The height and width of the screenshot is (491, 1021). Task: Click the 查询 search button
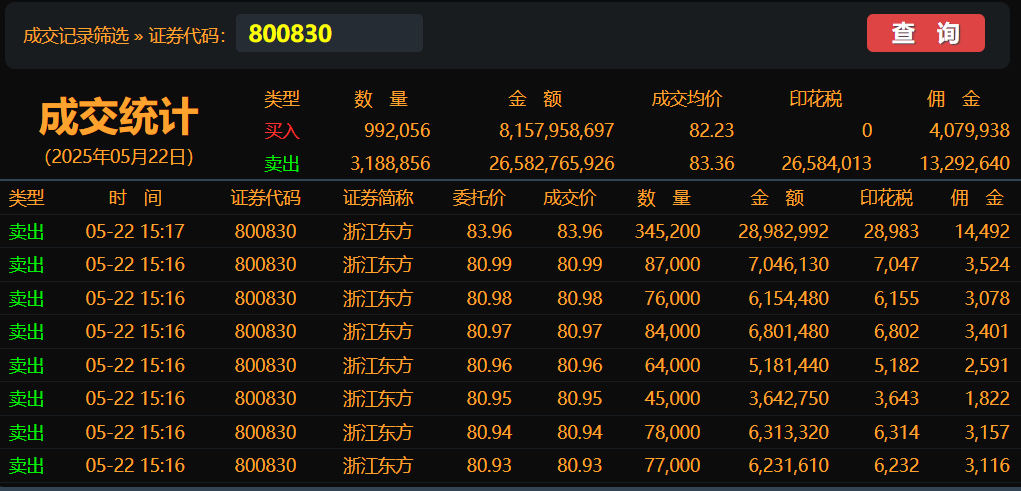click(925, 33)
